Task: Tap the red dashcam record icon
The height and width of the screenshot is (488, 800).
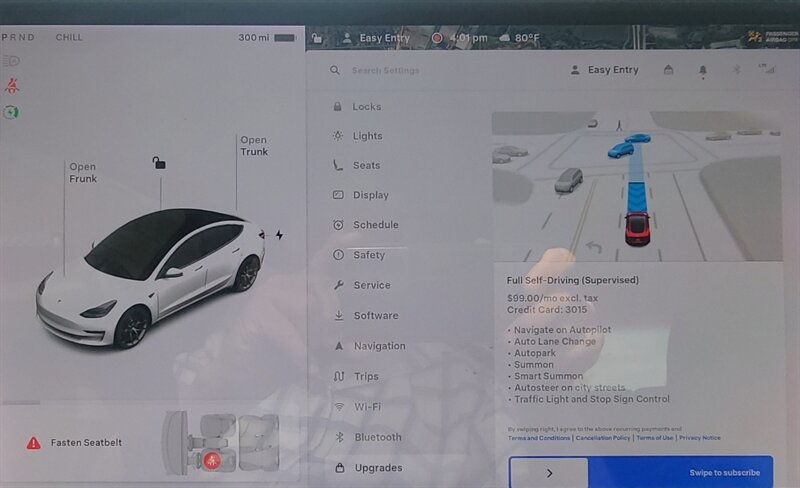Action: click(x=437, y=38)
